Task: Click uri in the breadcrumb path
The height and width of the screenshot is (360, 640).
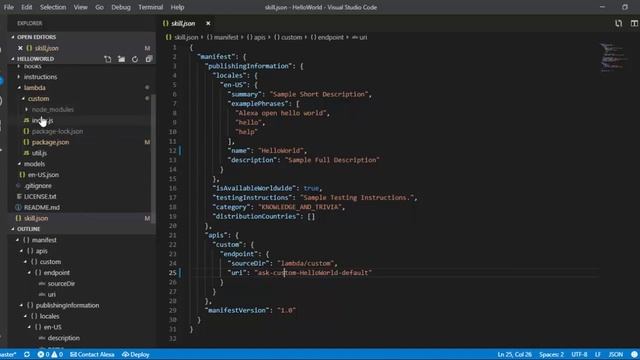Action: click(363, 37)
